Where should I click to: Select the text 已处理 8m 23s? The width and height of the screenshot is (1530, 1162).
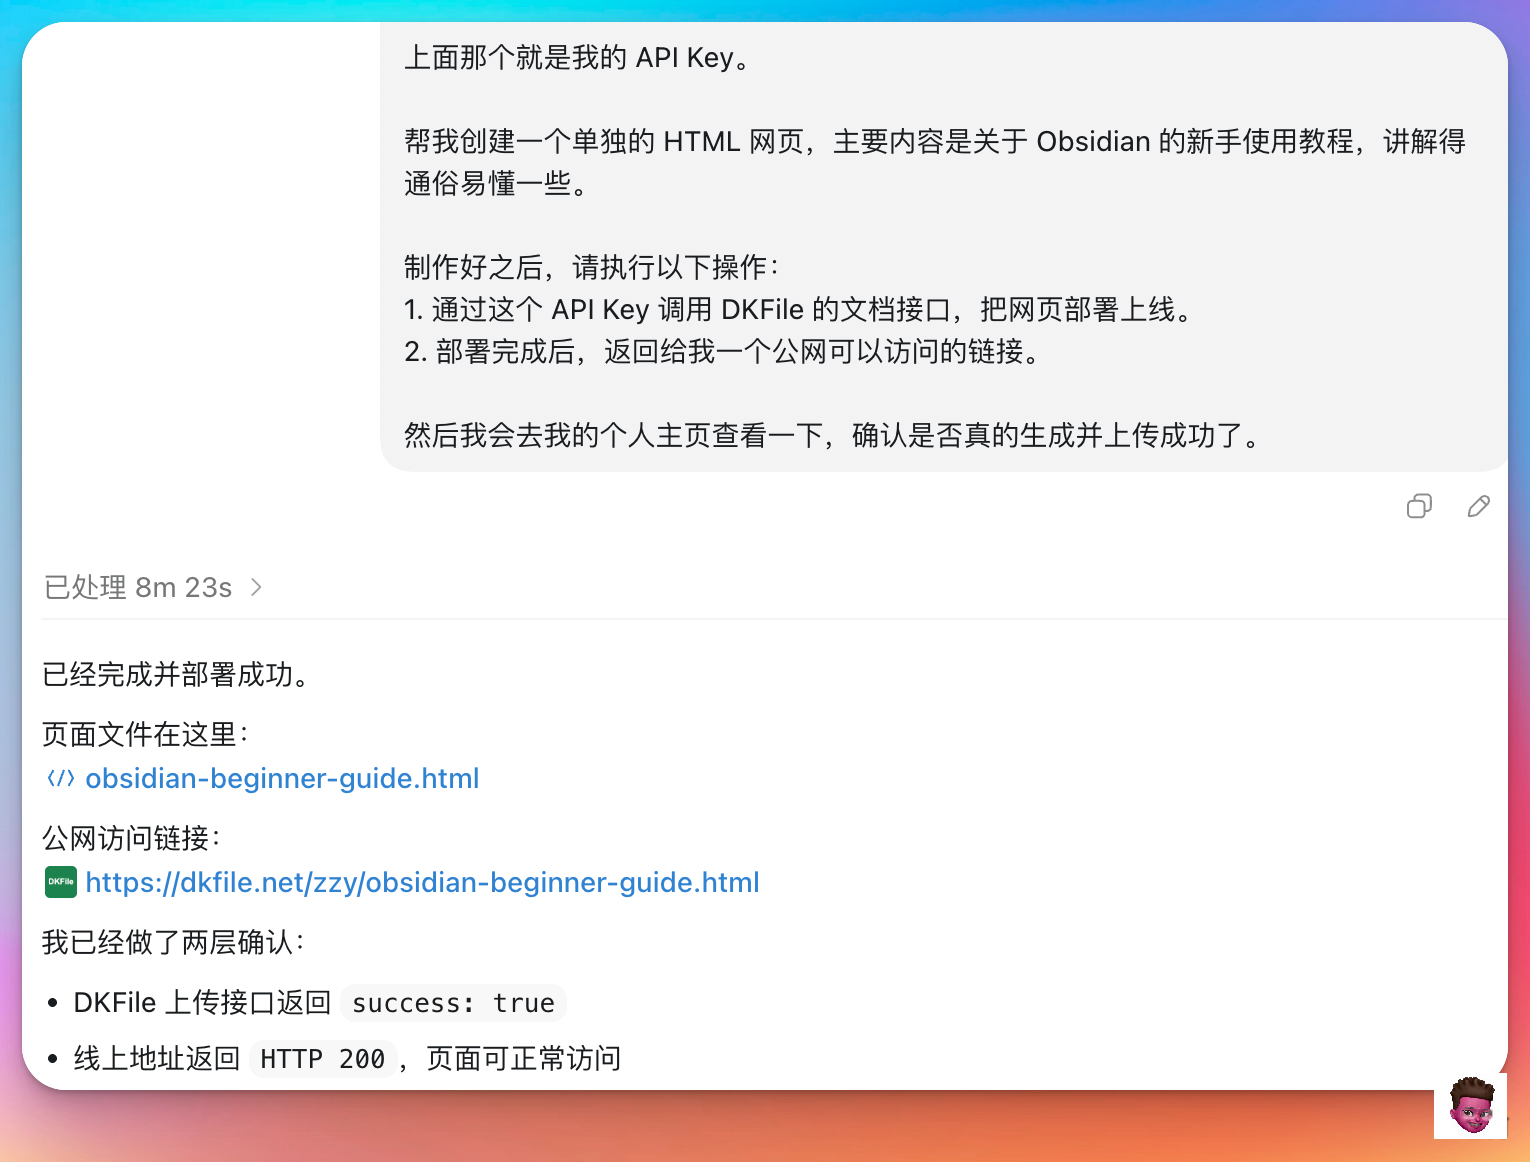coord(138,587)
